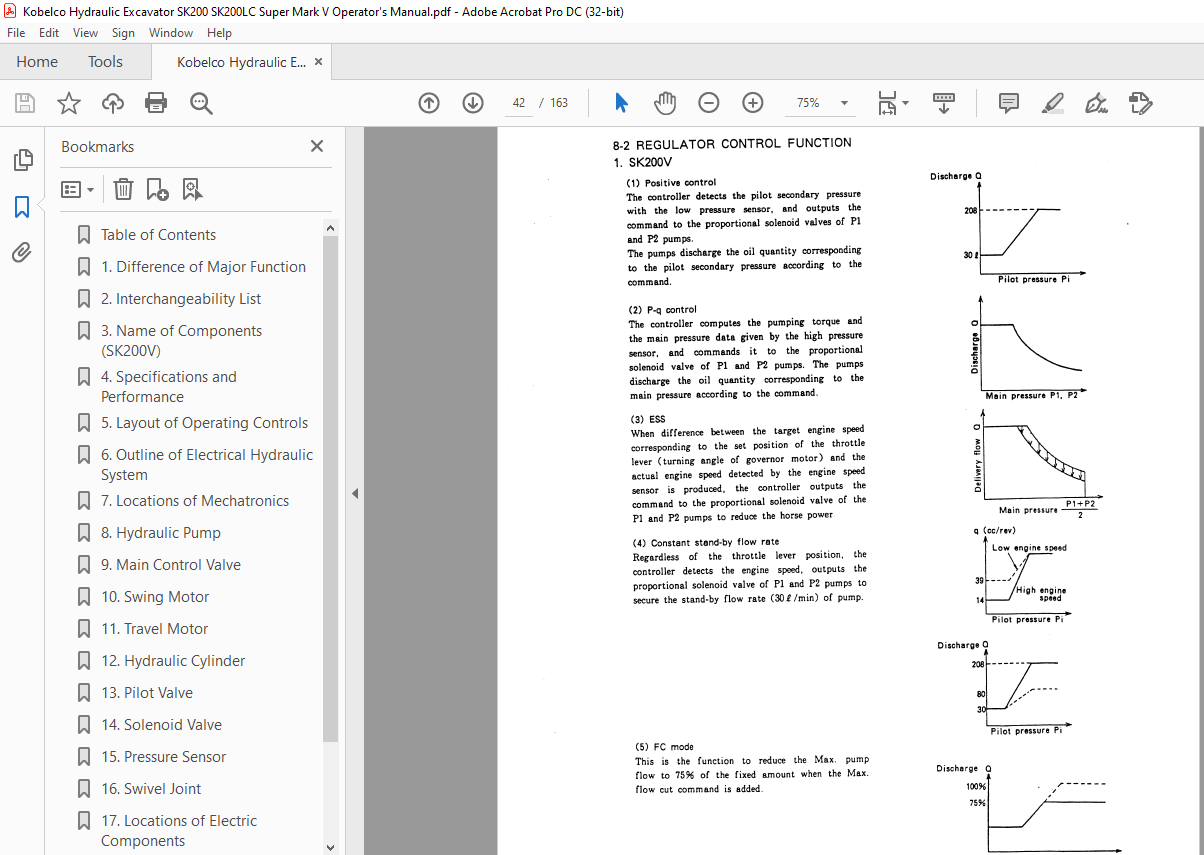Image resolution: width=1204 pixels, height=855 pixels.
Task: Jump to the Swivel Joint bookmark
Action: click(x=151, y=789)
